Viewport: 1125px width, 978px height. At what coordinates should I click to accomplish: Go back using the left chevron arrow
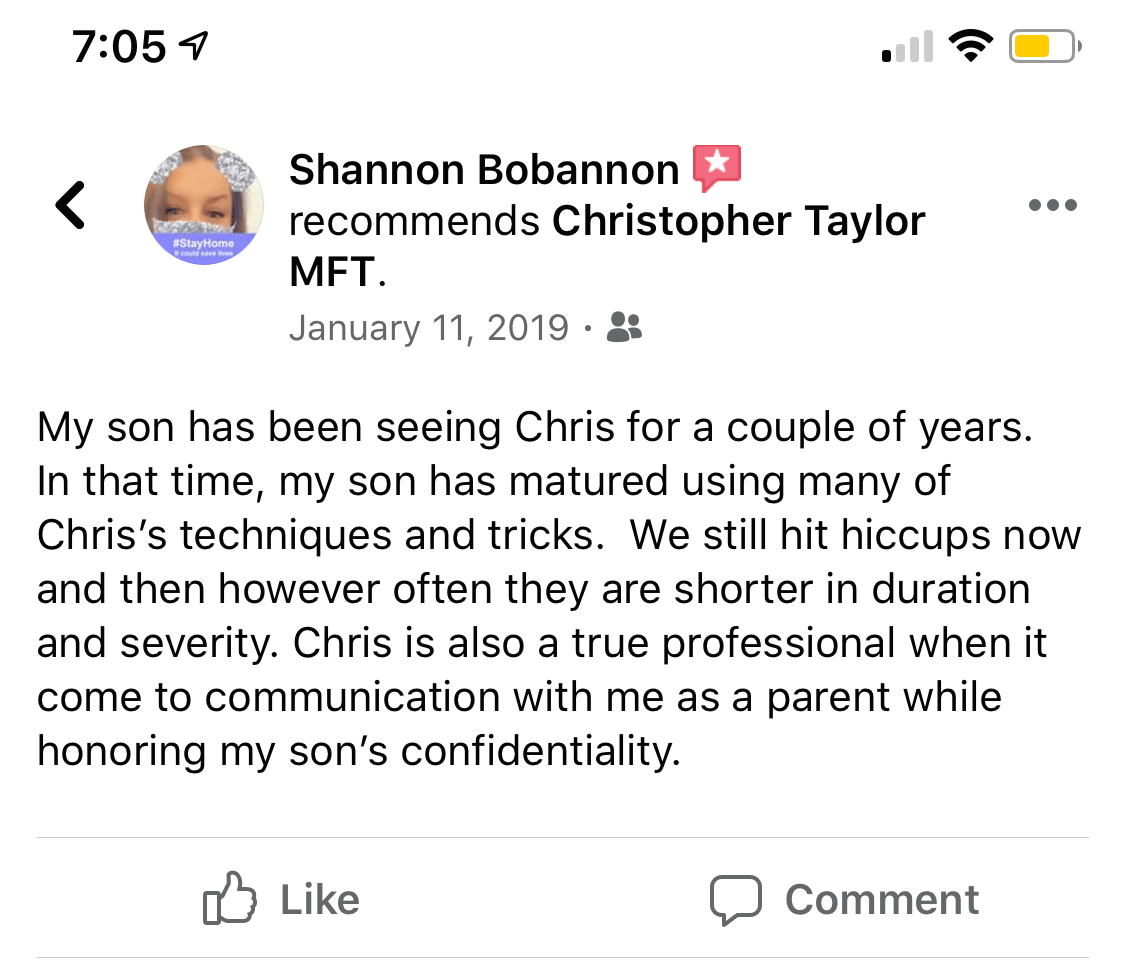click(x=70, y=205)
